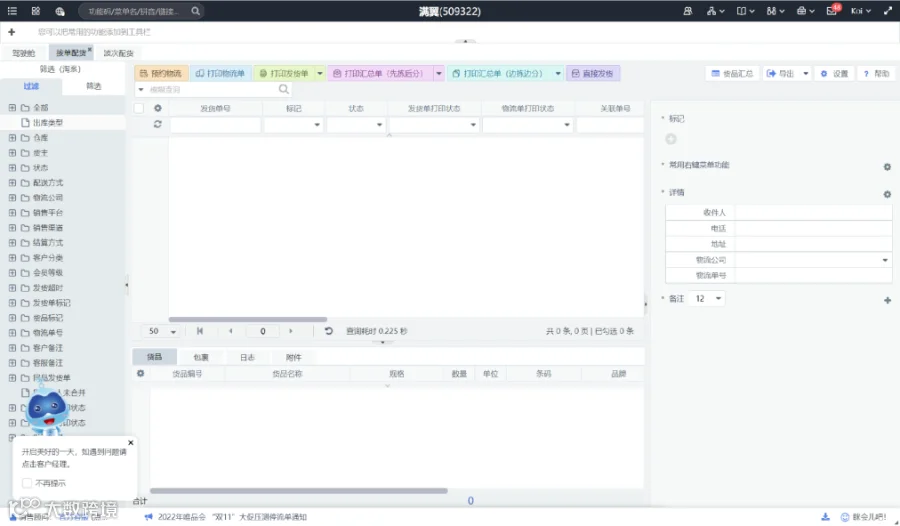Image resolution: width=900 pixels, height=526 pixels.
Task: Click the 直接发货 button
Action: pos(593,74)
